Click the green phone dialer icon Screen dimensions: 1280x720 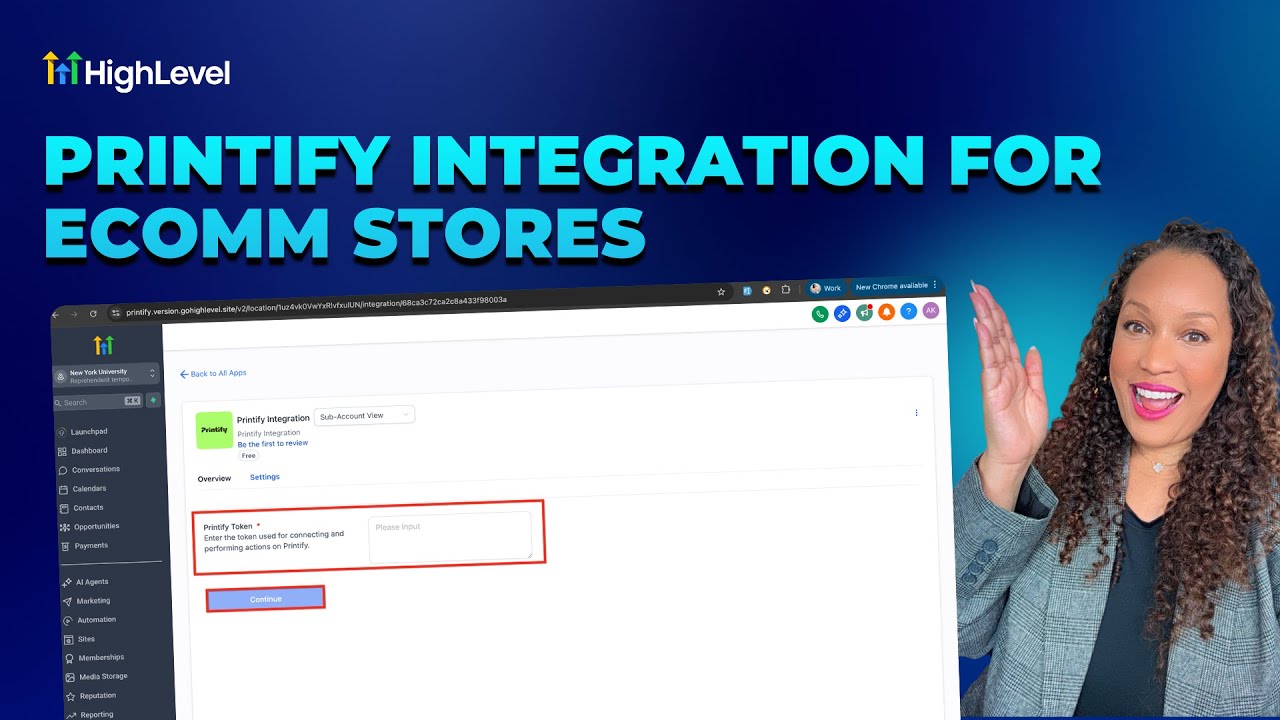[x=820, y=314]
